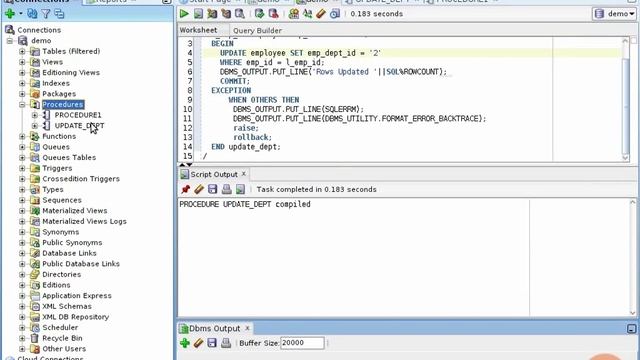Close the Script Output tab
The width and height of the screenshot is (640, 360).
pyautogui.click(x=244, y=174)
